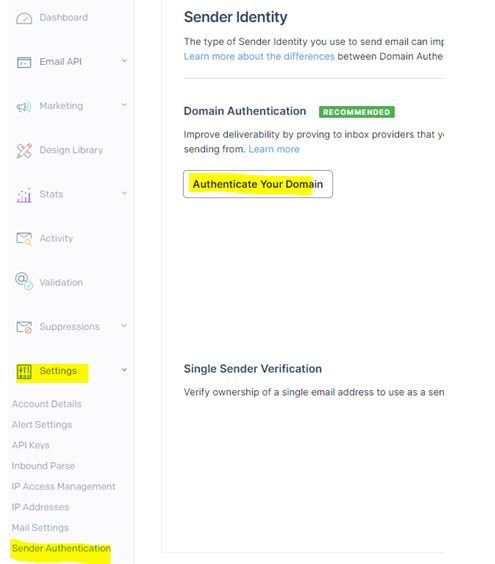Open Learn more about the differences link
The width and height of the screenshot is (495, 564).
[x=259, y=56]
